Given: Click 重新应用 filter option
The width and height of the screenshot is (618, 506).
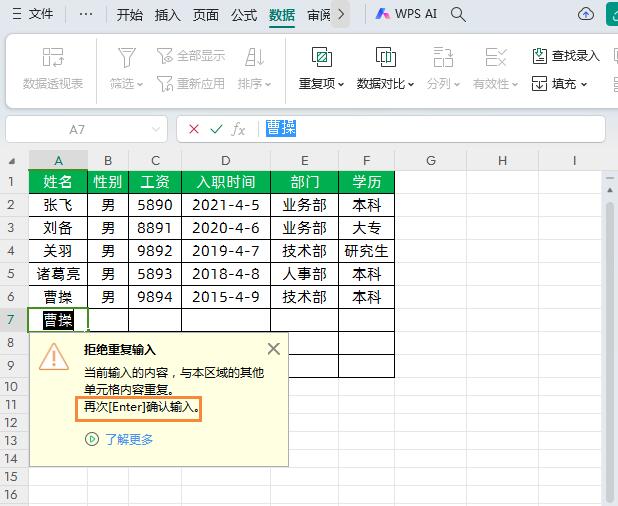Looking at the screenshot, I should (x=191, y=84).
